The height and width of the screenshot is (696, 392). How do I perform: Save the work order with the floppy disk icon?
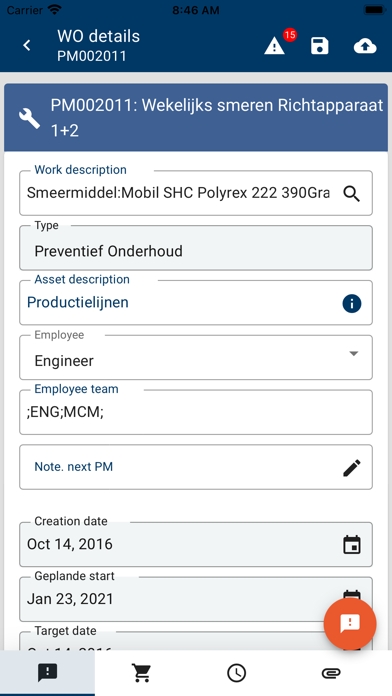(x=320, y=46)
